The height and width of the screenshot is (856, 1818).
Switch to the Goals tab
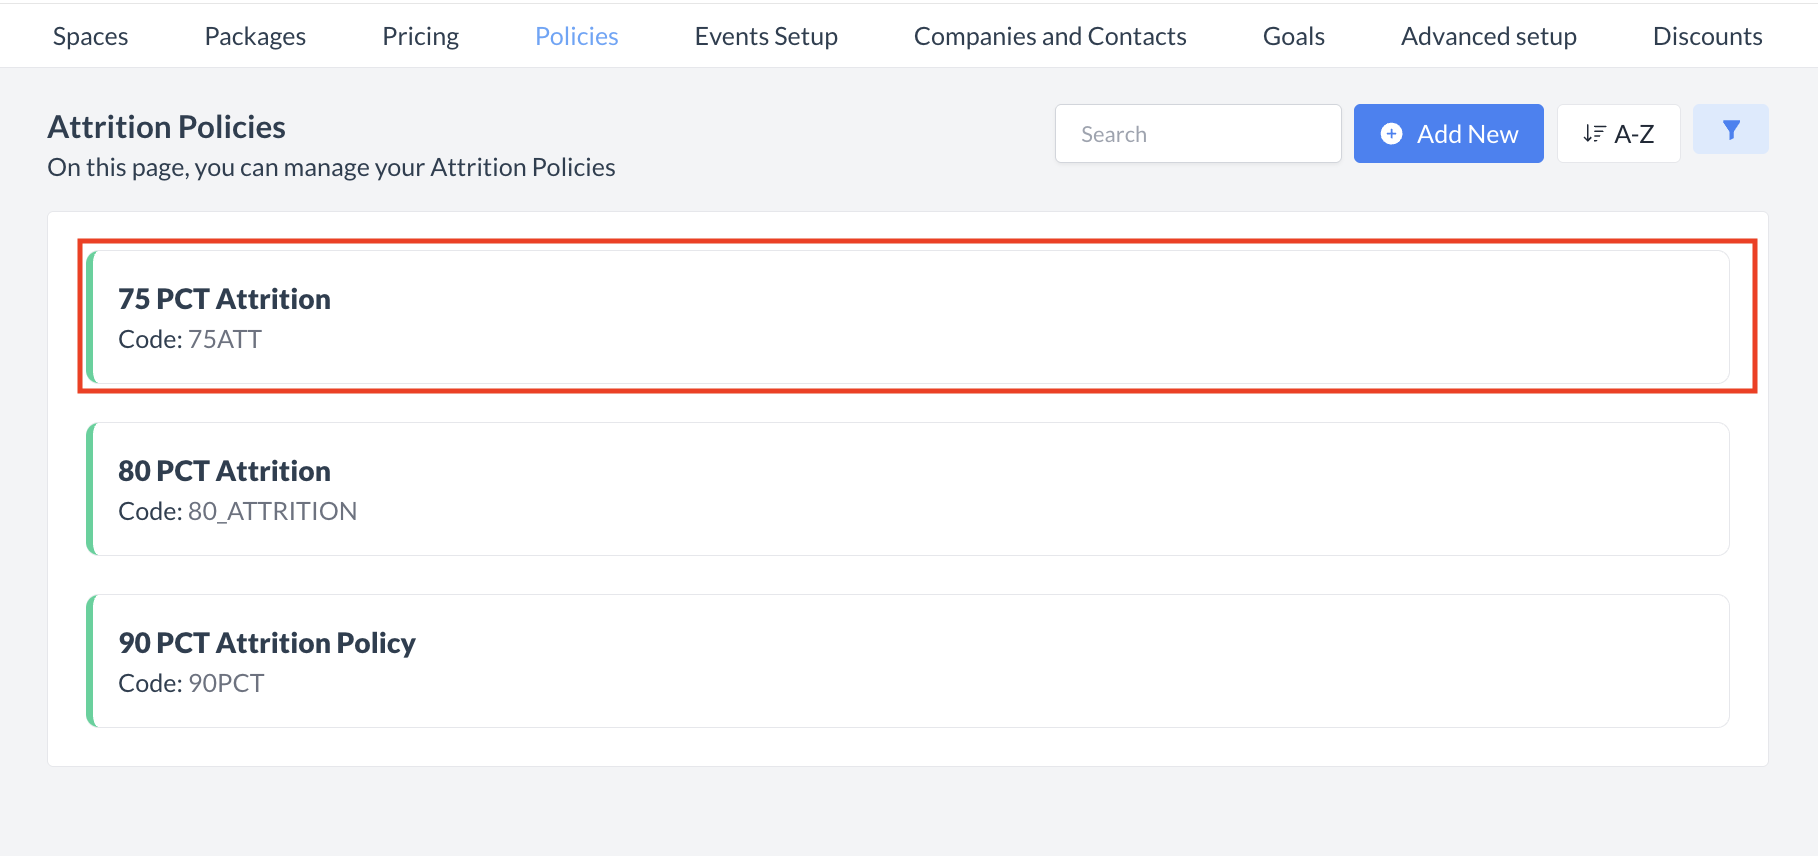pyautogui.click(x=1293, y=37)
